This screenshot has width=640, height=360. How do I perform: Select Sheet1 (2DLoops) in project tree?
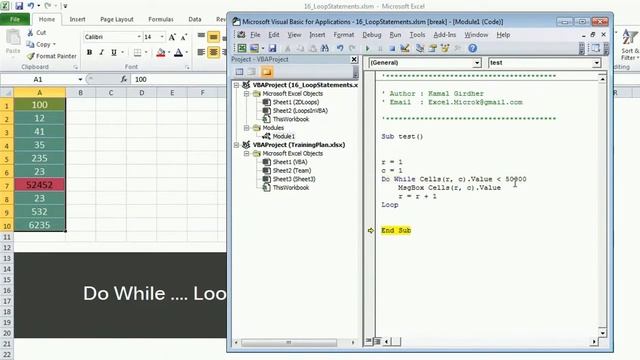point(296,102)
